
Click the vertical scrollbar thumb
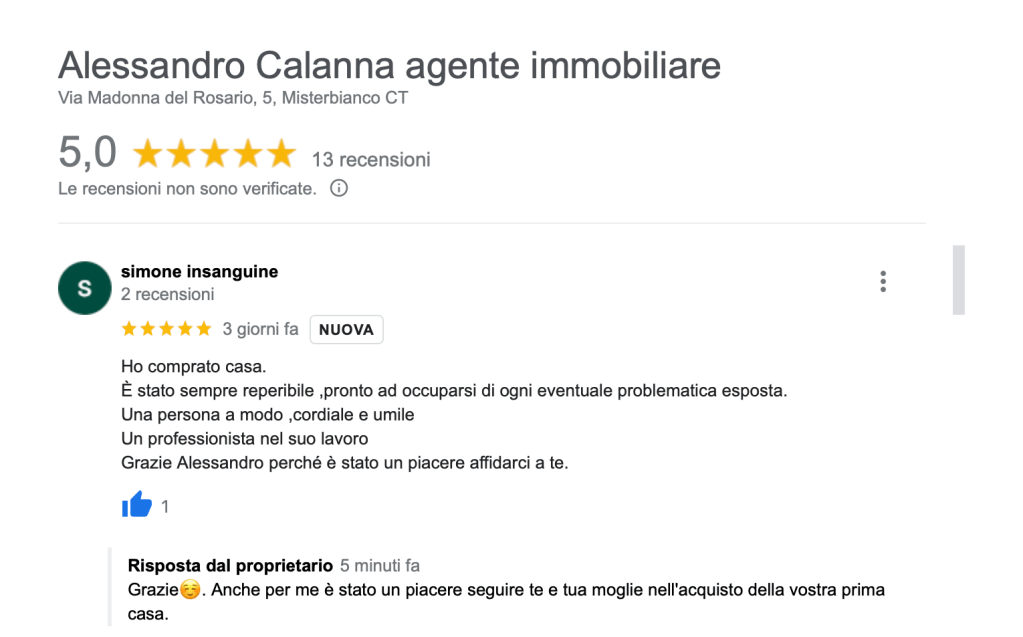coord(958,279)
